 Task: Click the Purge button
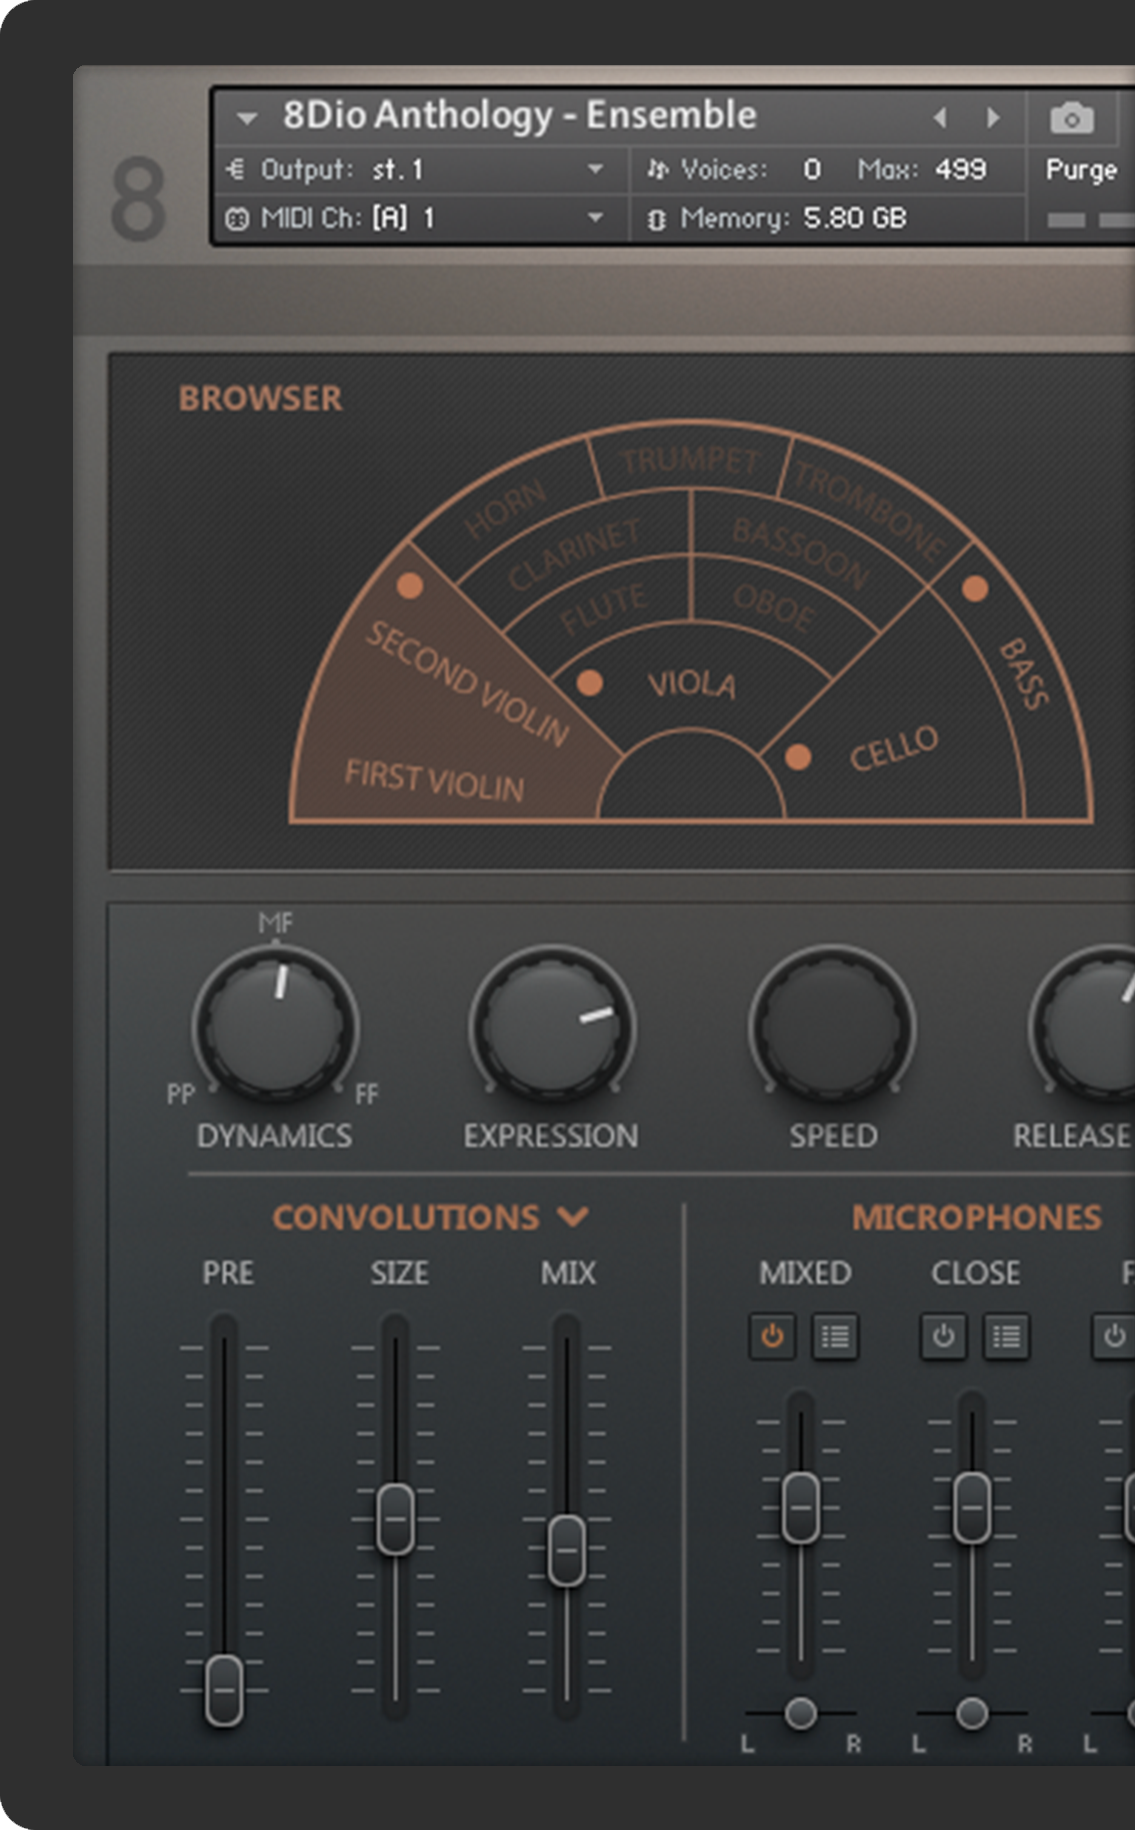[1081, 170]
